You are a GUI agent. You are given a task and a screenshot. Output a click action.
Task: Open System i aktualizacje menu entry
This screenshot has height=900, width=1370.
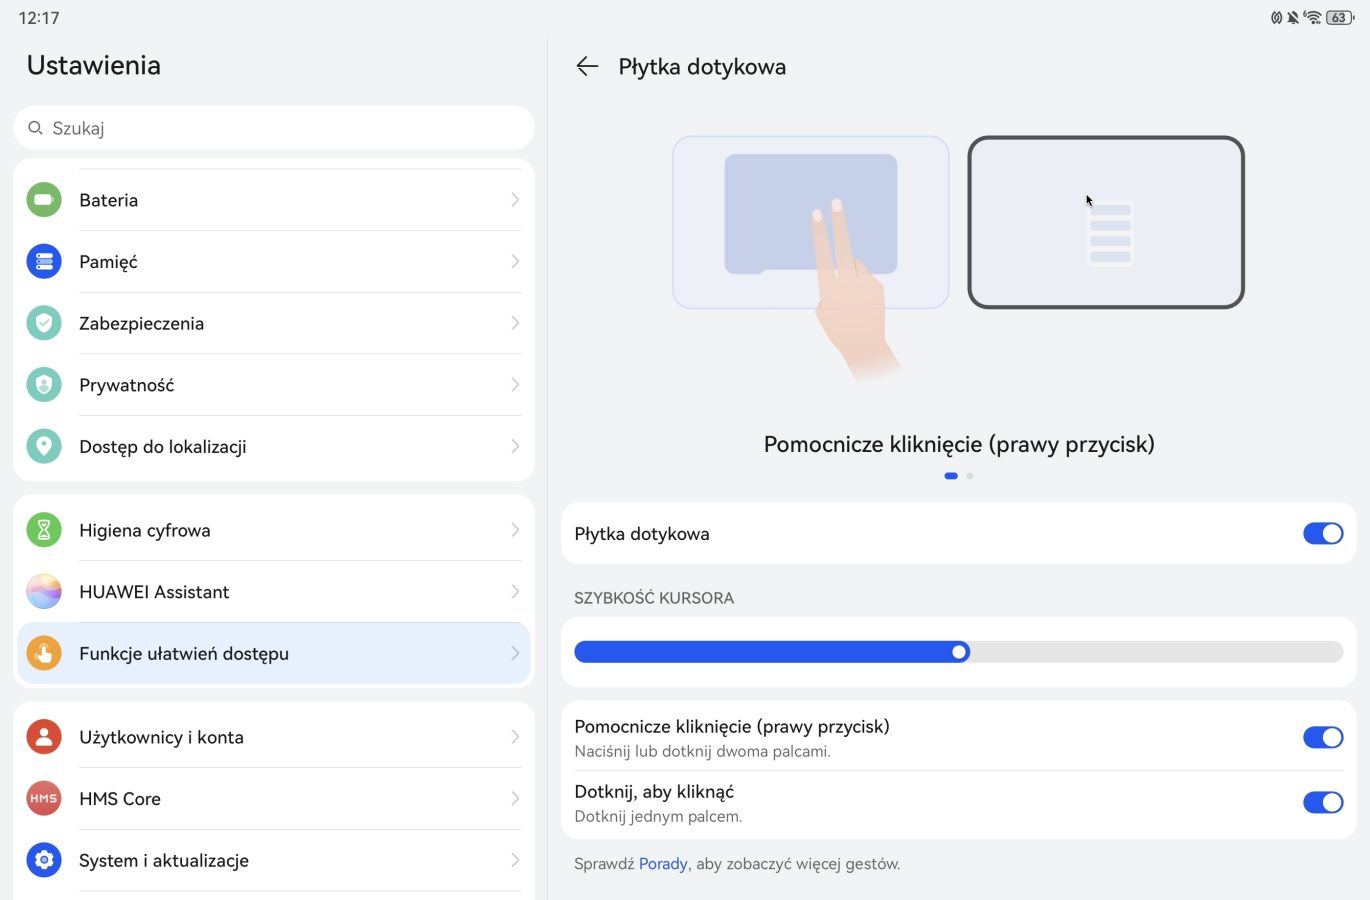coord(164,861)
